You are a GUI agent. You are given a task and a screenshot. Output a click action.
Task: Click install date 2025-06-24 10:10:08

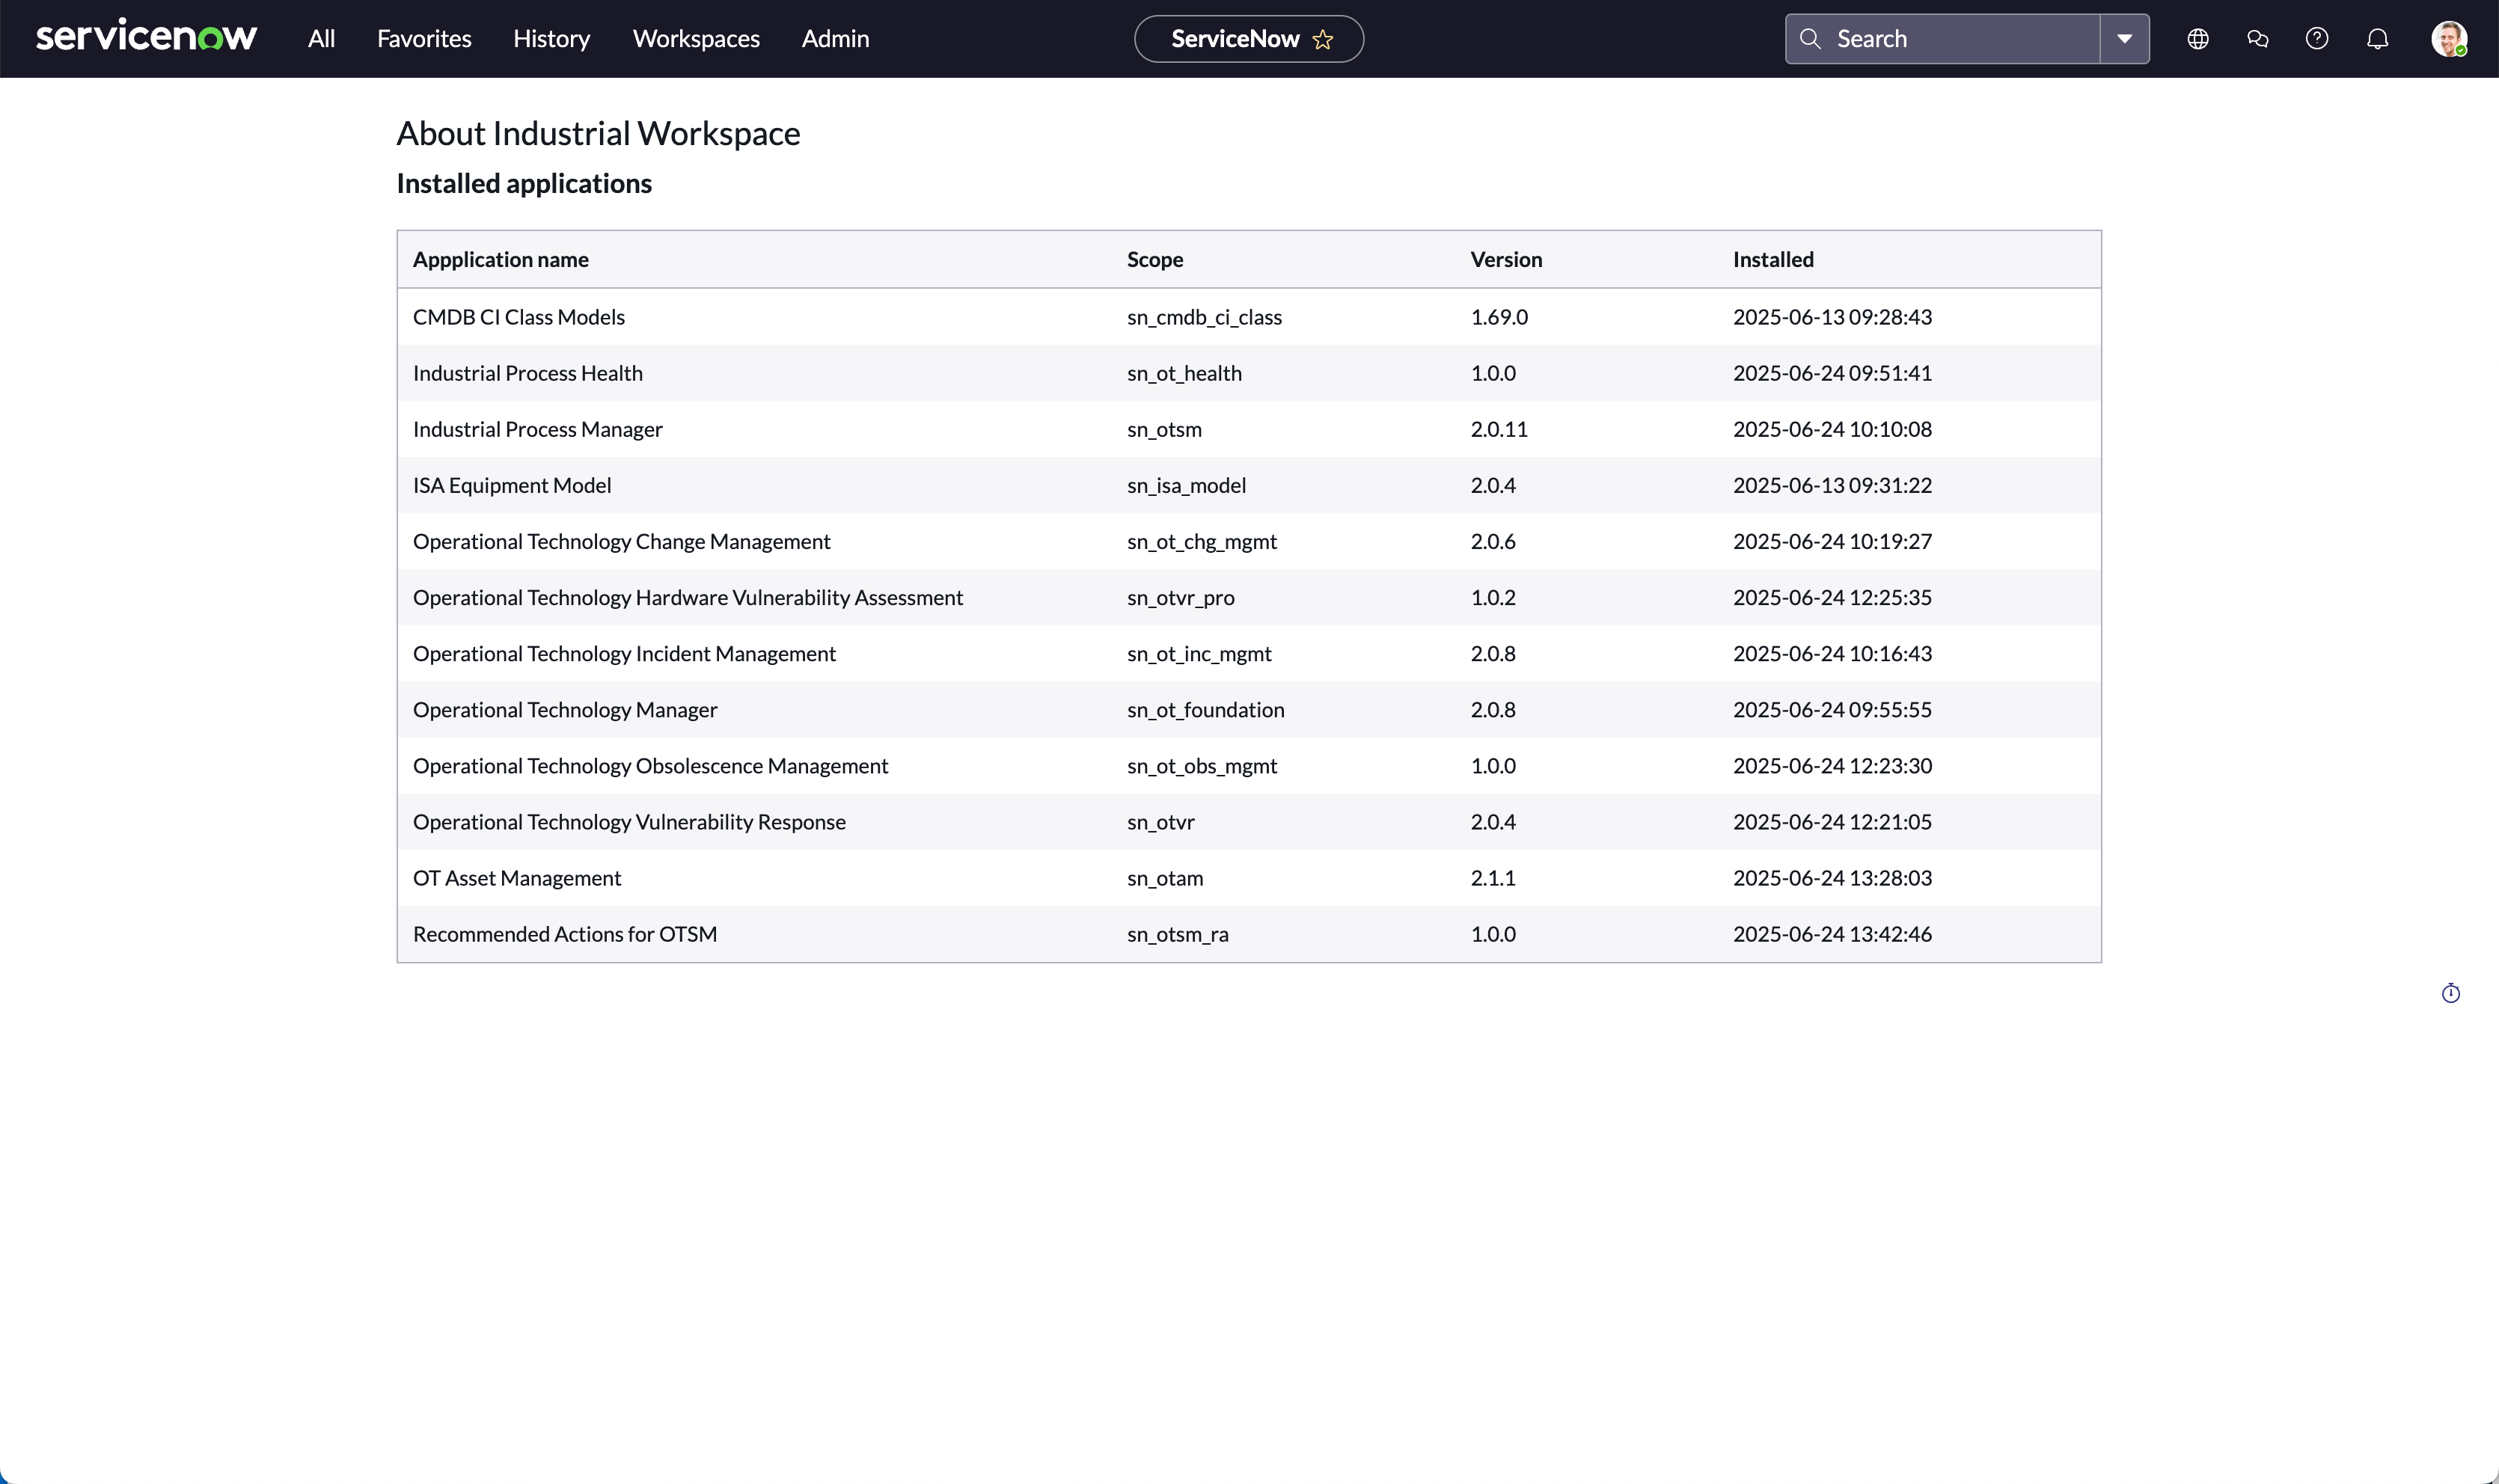[x=1832, y=429]
